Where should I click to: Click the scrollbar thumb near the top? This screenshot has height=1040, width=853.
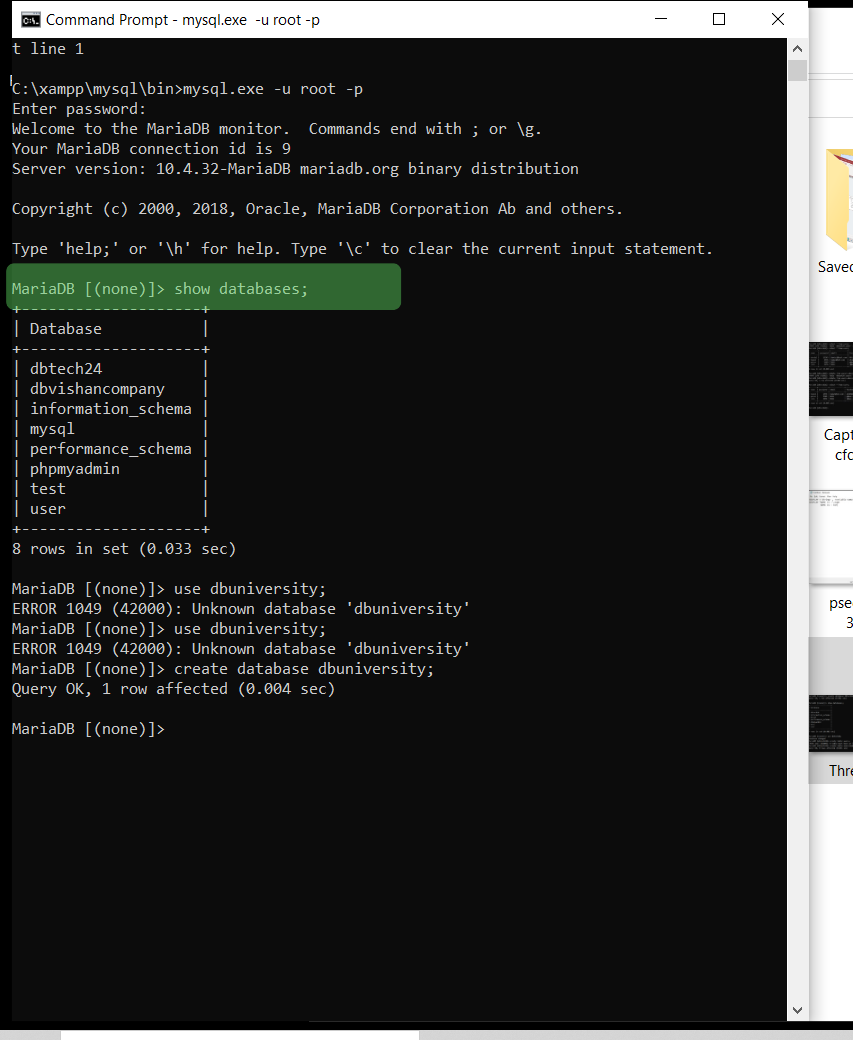(797, 70)
